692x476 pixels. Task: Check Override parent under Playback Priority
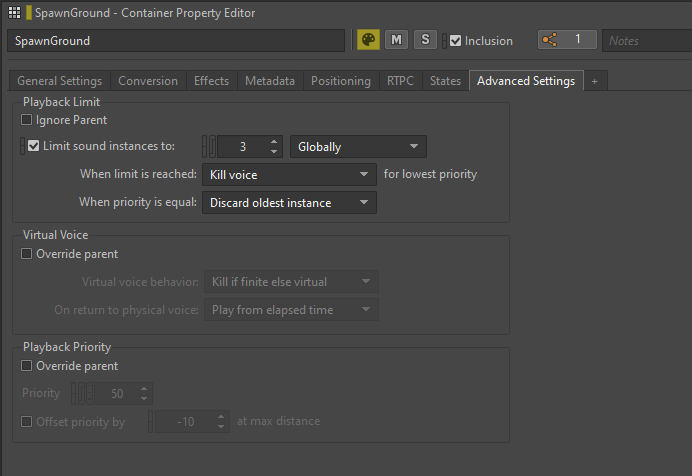(26, 366)
